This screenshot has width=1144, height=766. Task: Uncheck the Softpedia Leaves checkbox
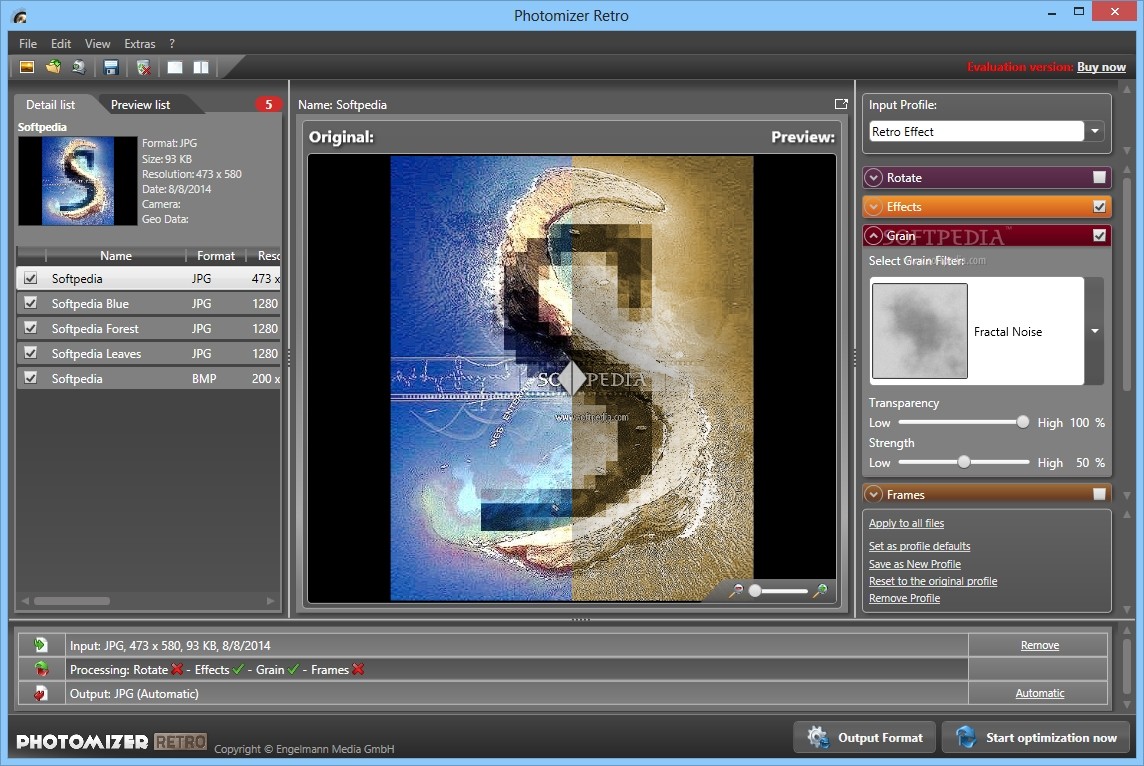(x=31, y=352)
